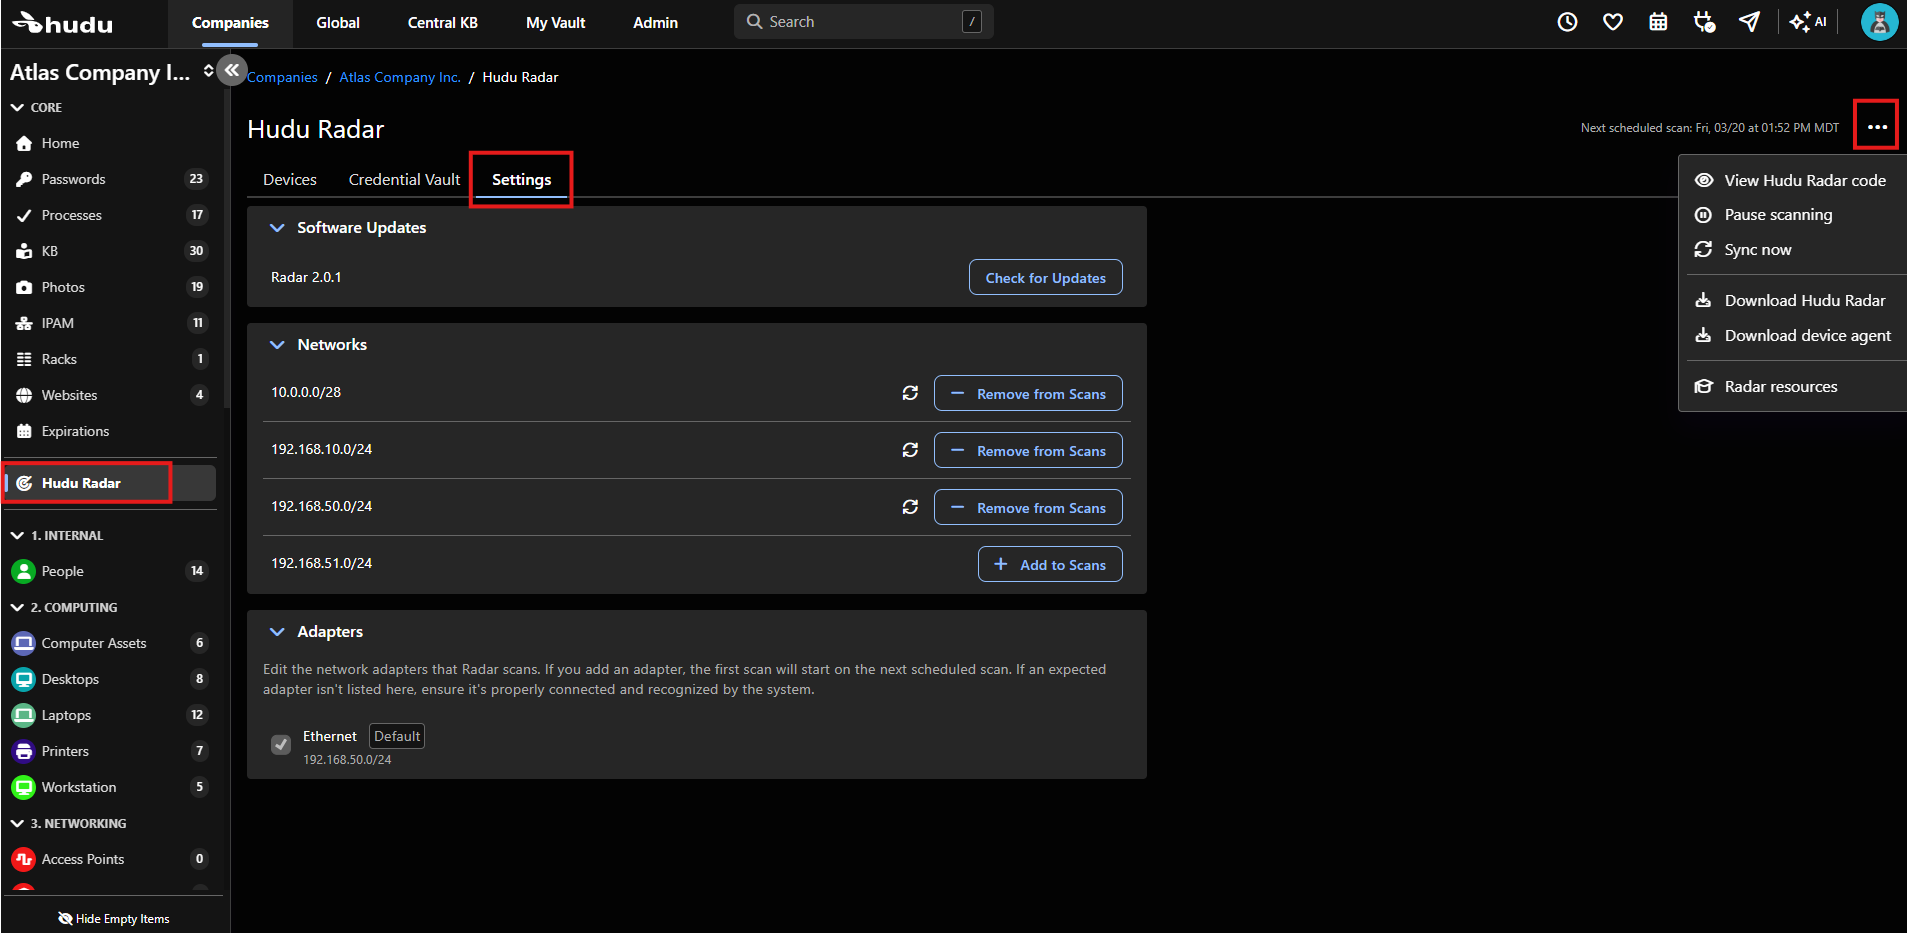Rescan the 192.168.10.0/24 network refresh icon
The width and height of the screenshot is (1907, 933).
[910, 450]
